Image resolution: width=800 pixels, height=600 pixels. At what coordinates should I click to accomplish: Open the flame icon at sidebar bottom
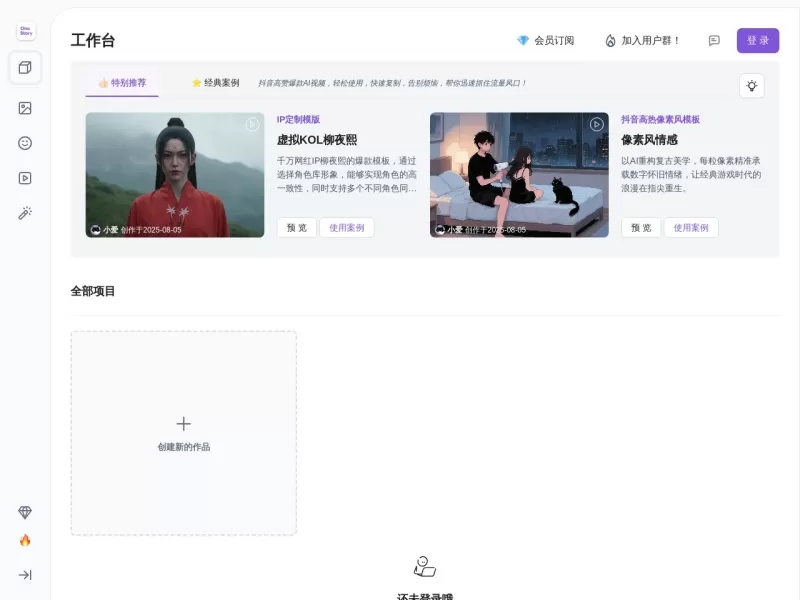tap(24, 540)
